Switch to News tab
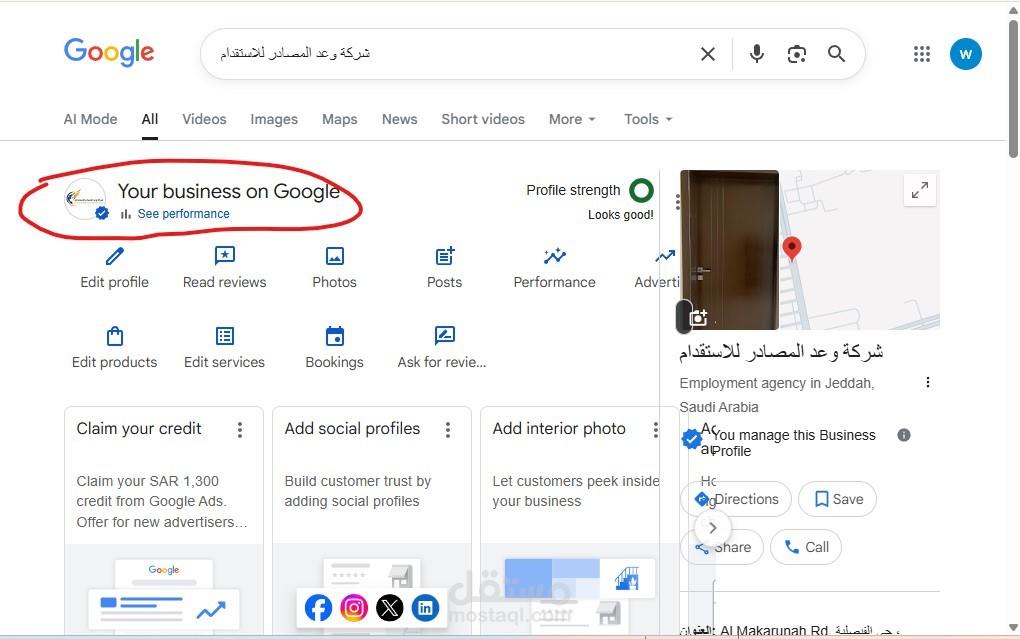 click(399, 119)
